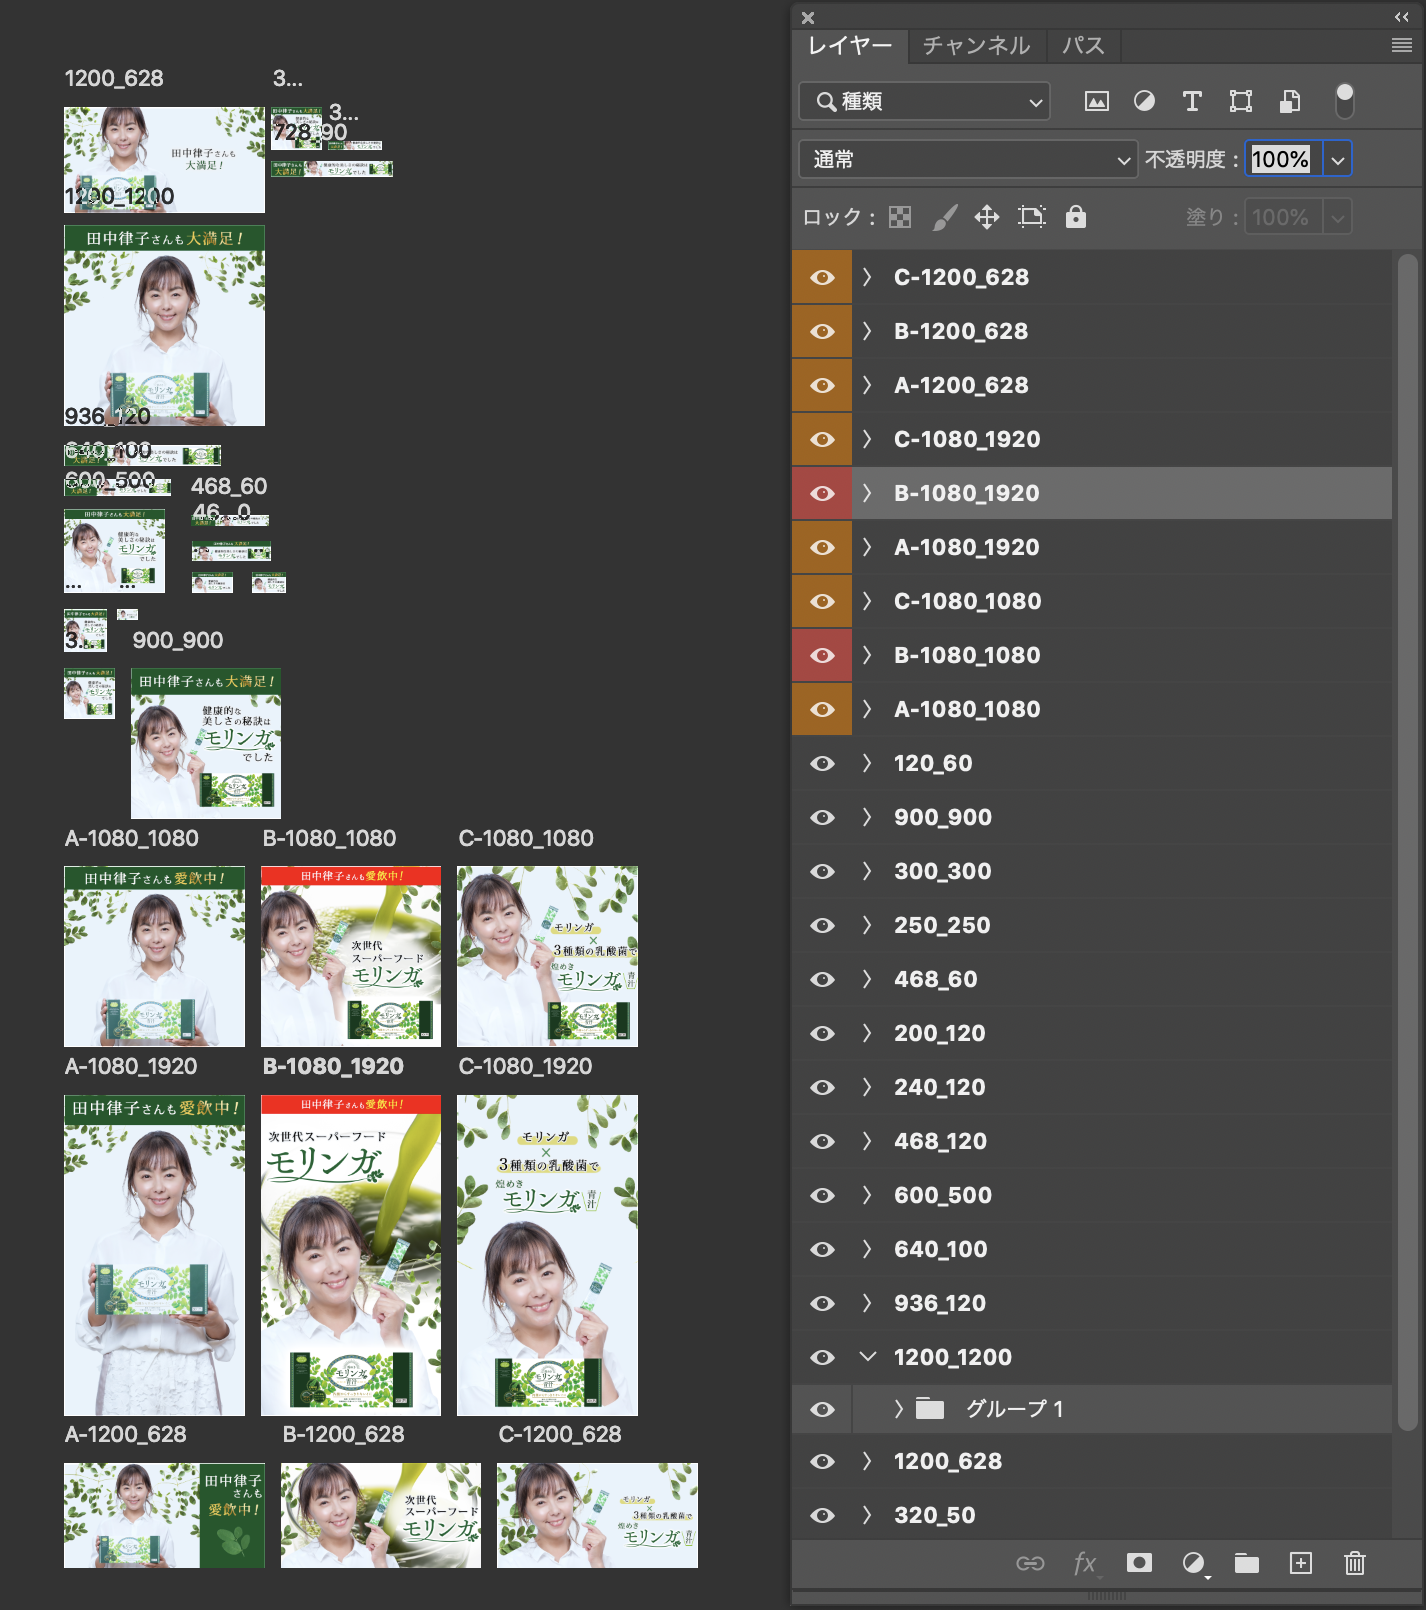Add a layer style with fx icon
This screenshot has height=1610, width=1426.
coord(1085,1563)
